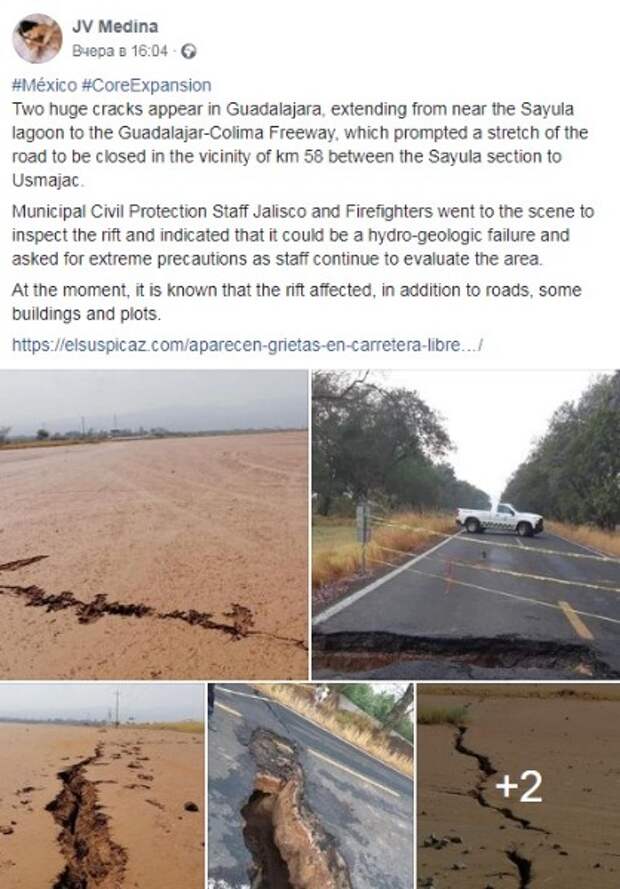Open the broken asphalt hole photo

pyautogui.click(x=311, y=786)
